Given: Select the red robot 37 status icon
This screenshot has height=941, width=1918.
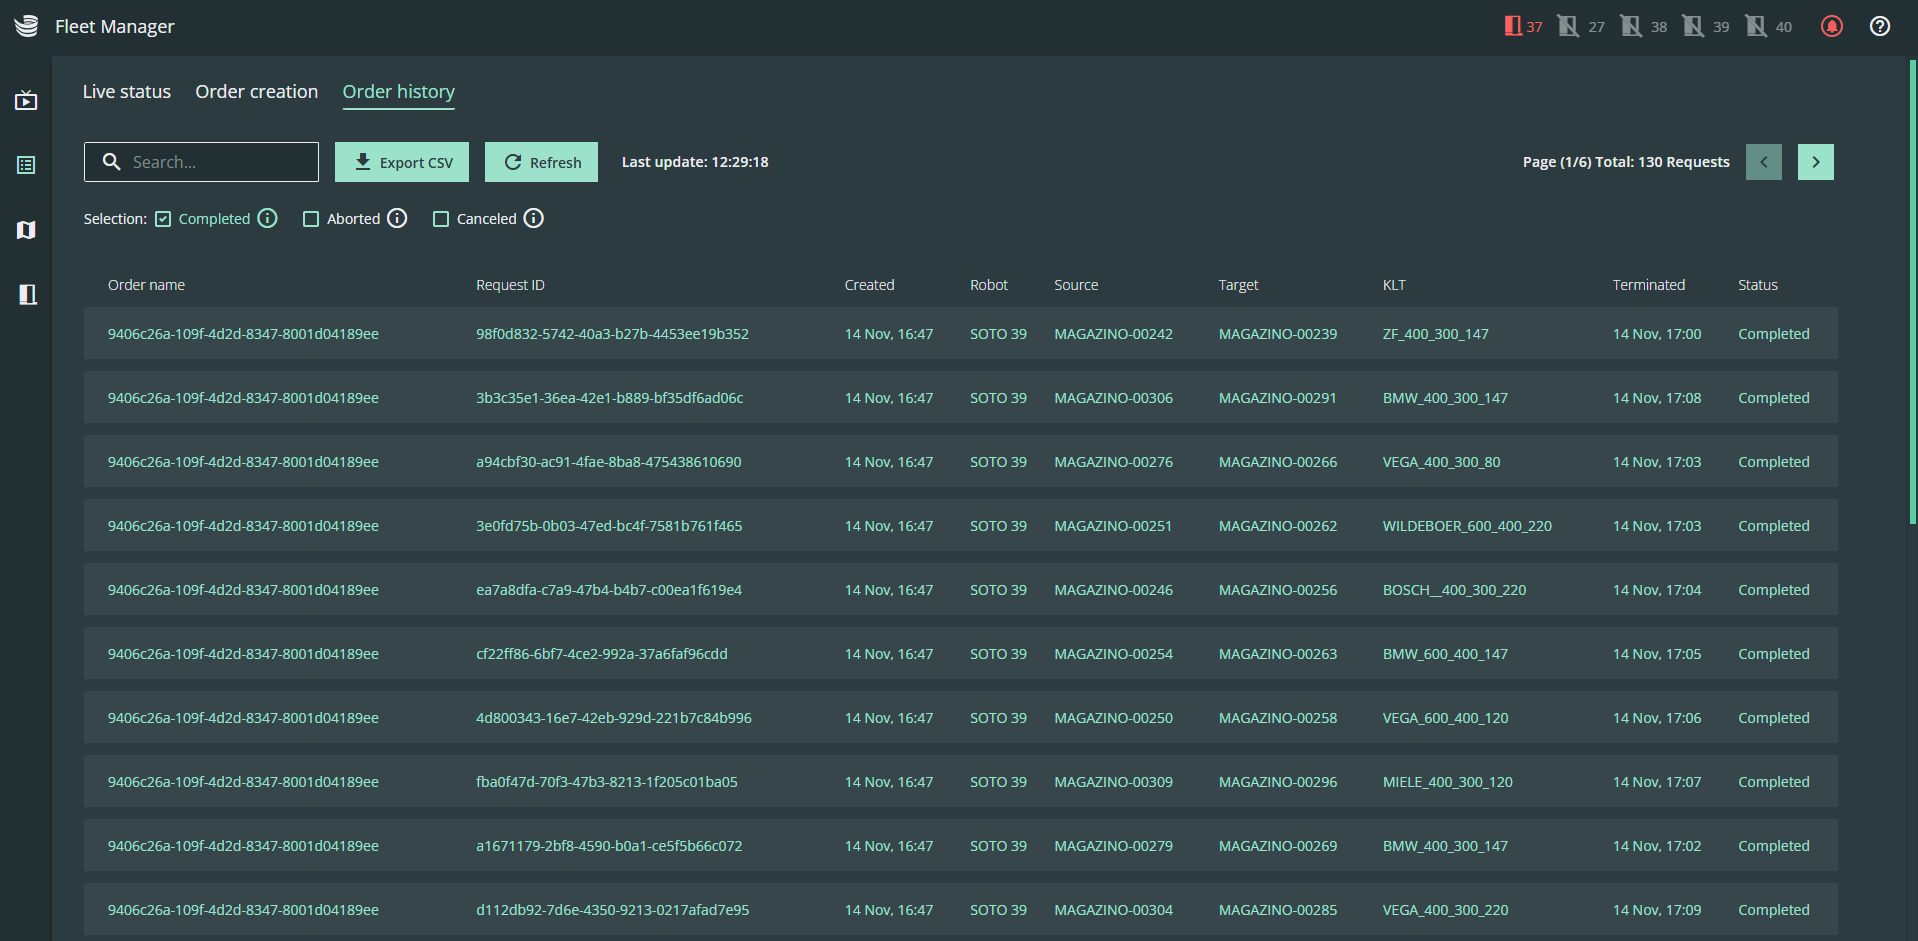Looking at the screenshot, I should [1523, 26].
